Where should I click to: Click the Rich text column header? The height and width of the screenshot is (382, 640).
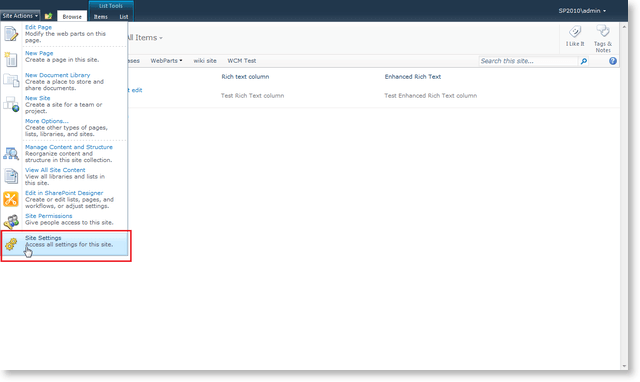245,77
